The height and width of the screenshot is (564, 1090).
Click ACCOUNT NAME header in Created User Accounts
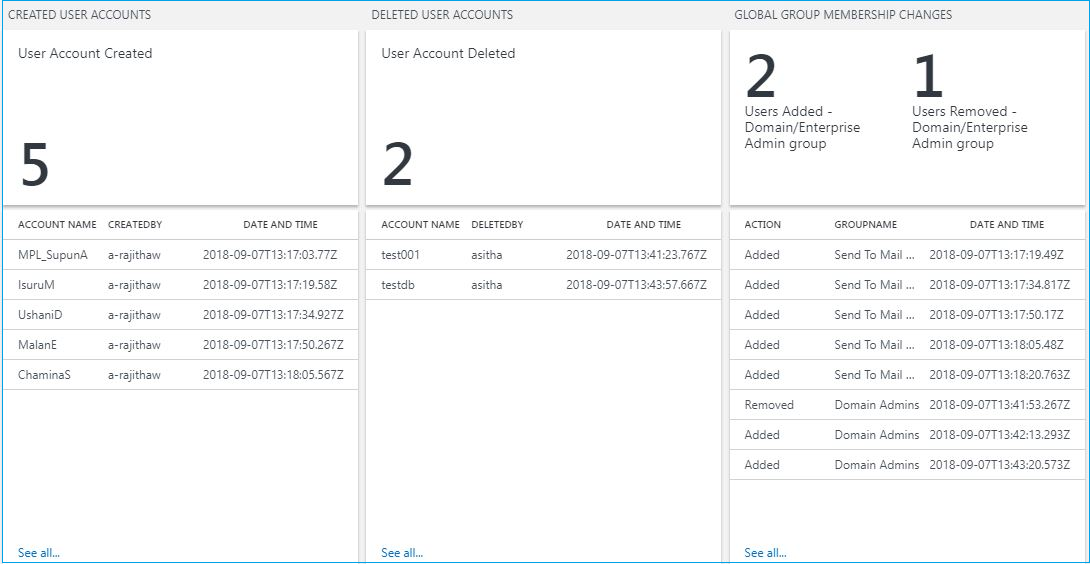57,225
